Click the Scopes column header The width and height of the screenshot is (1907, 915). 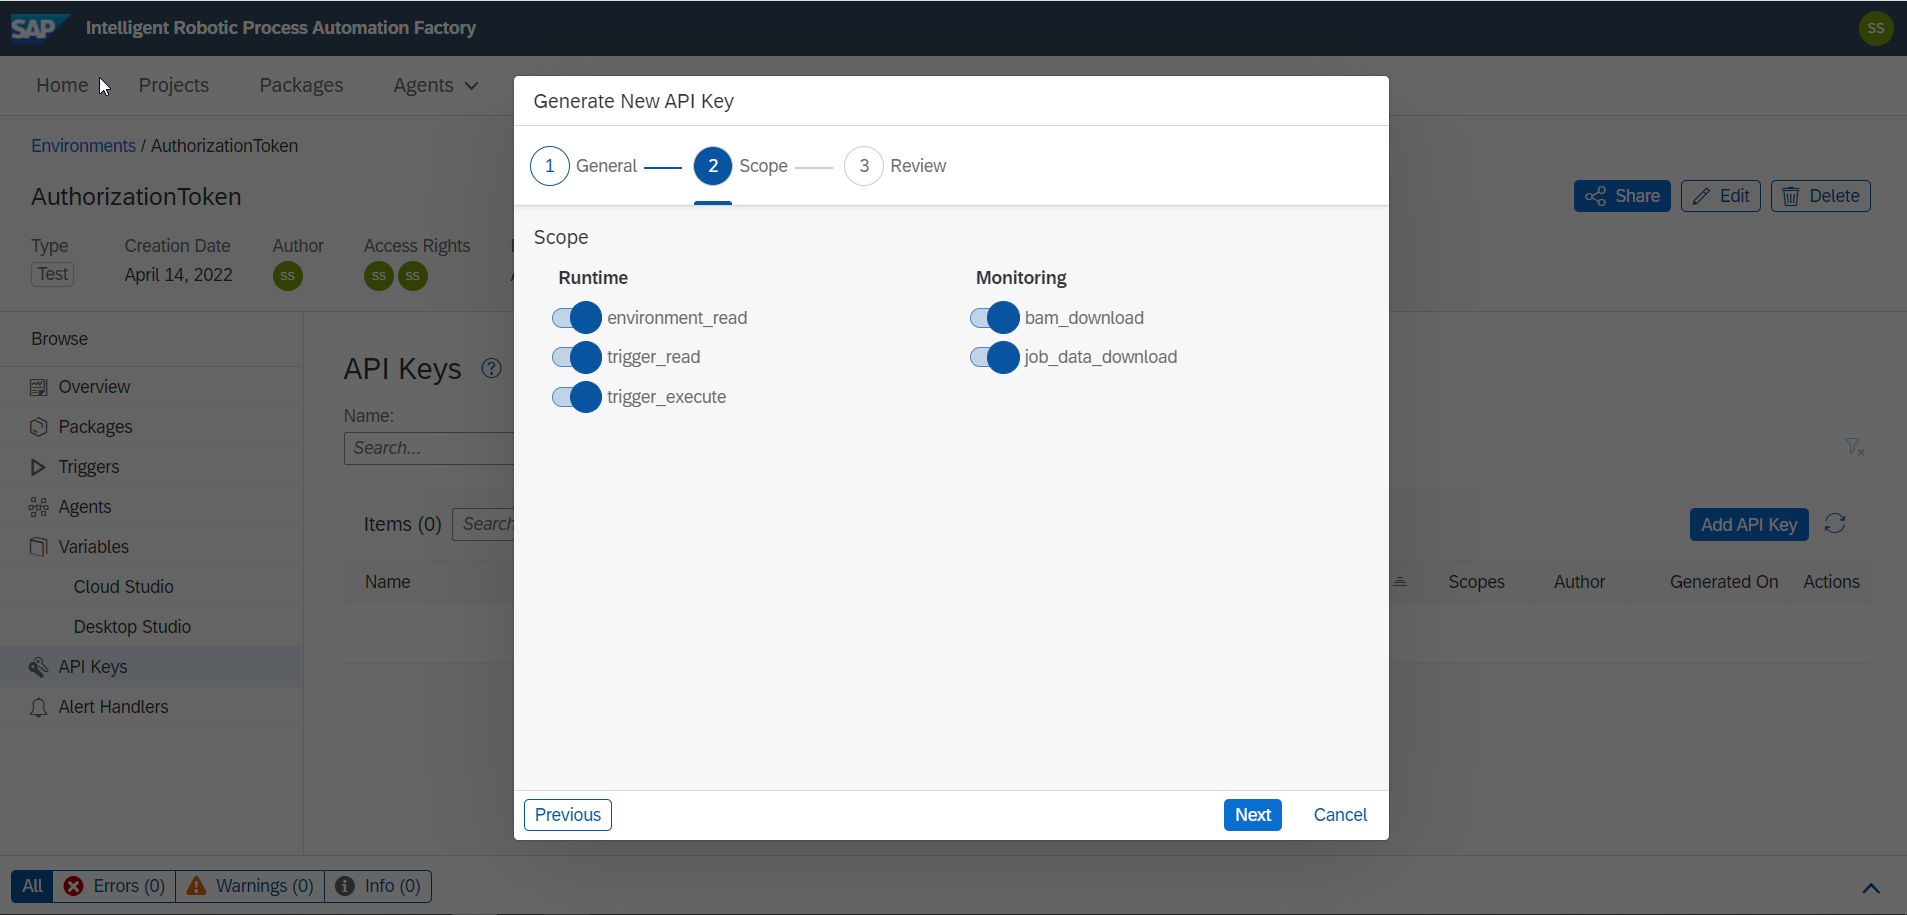point(1476,582)
